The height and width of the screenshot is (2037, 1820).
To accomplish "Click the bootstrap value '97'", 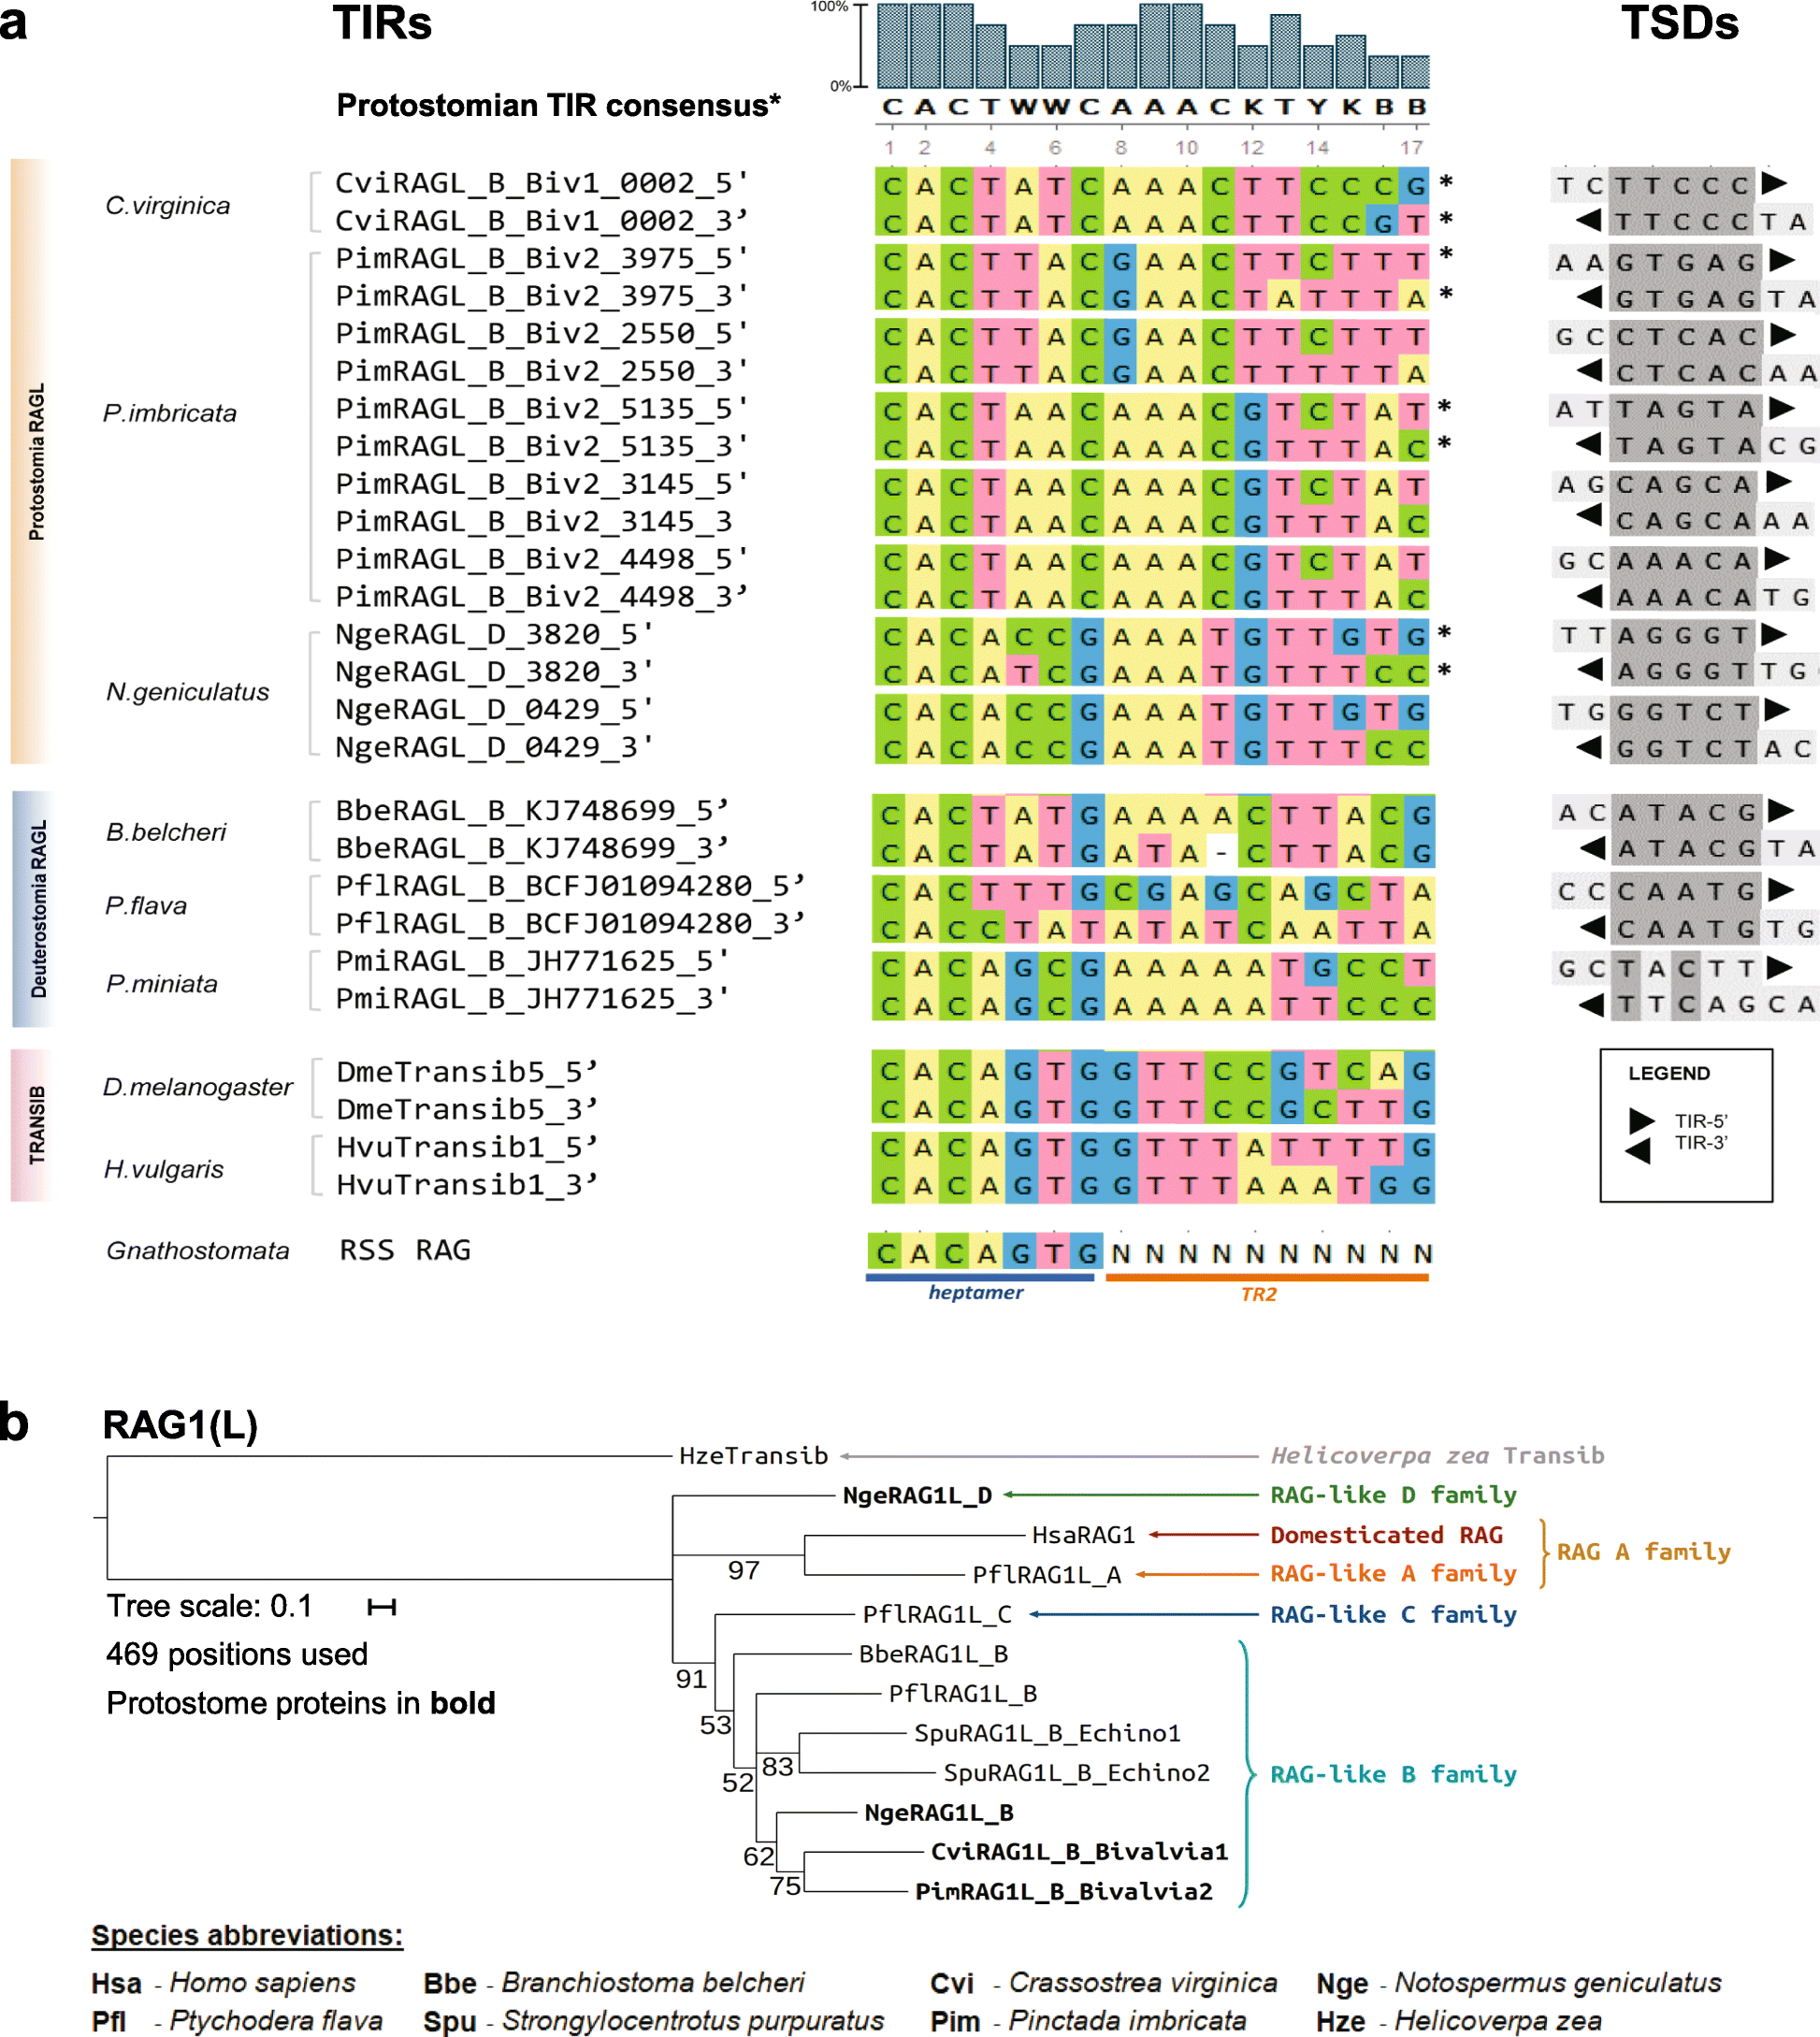I will click(743, 1571).
